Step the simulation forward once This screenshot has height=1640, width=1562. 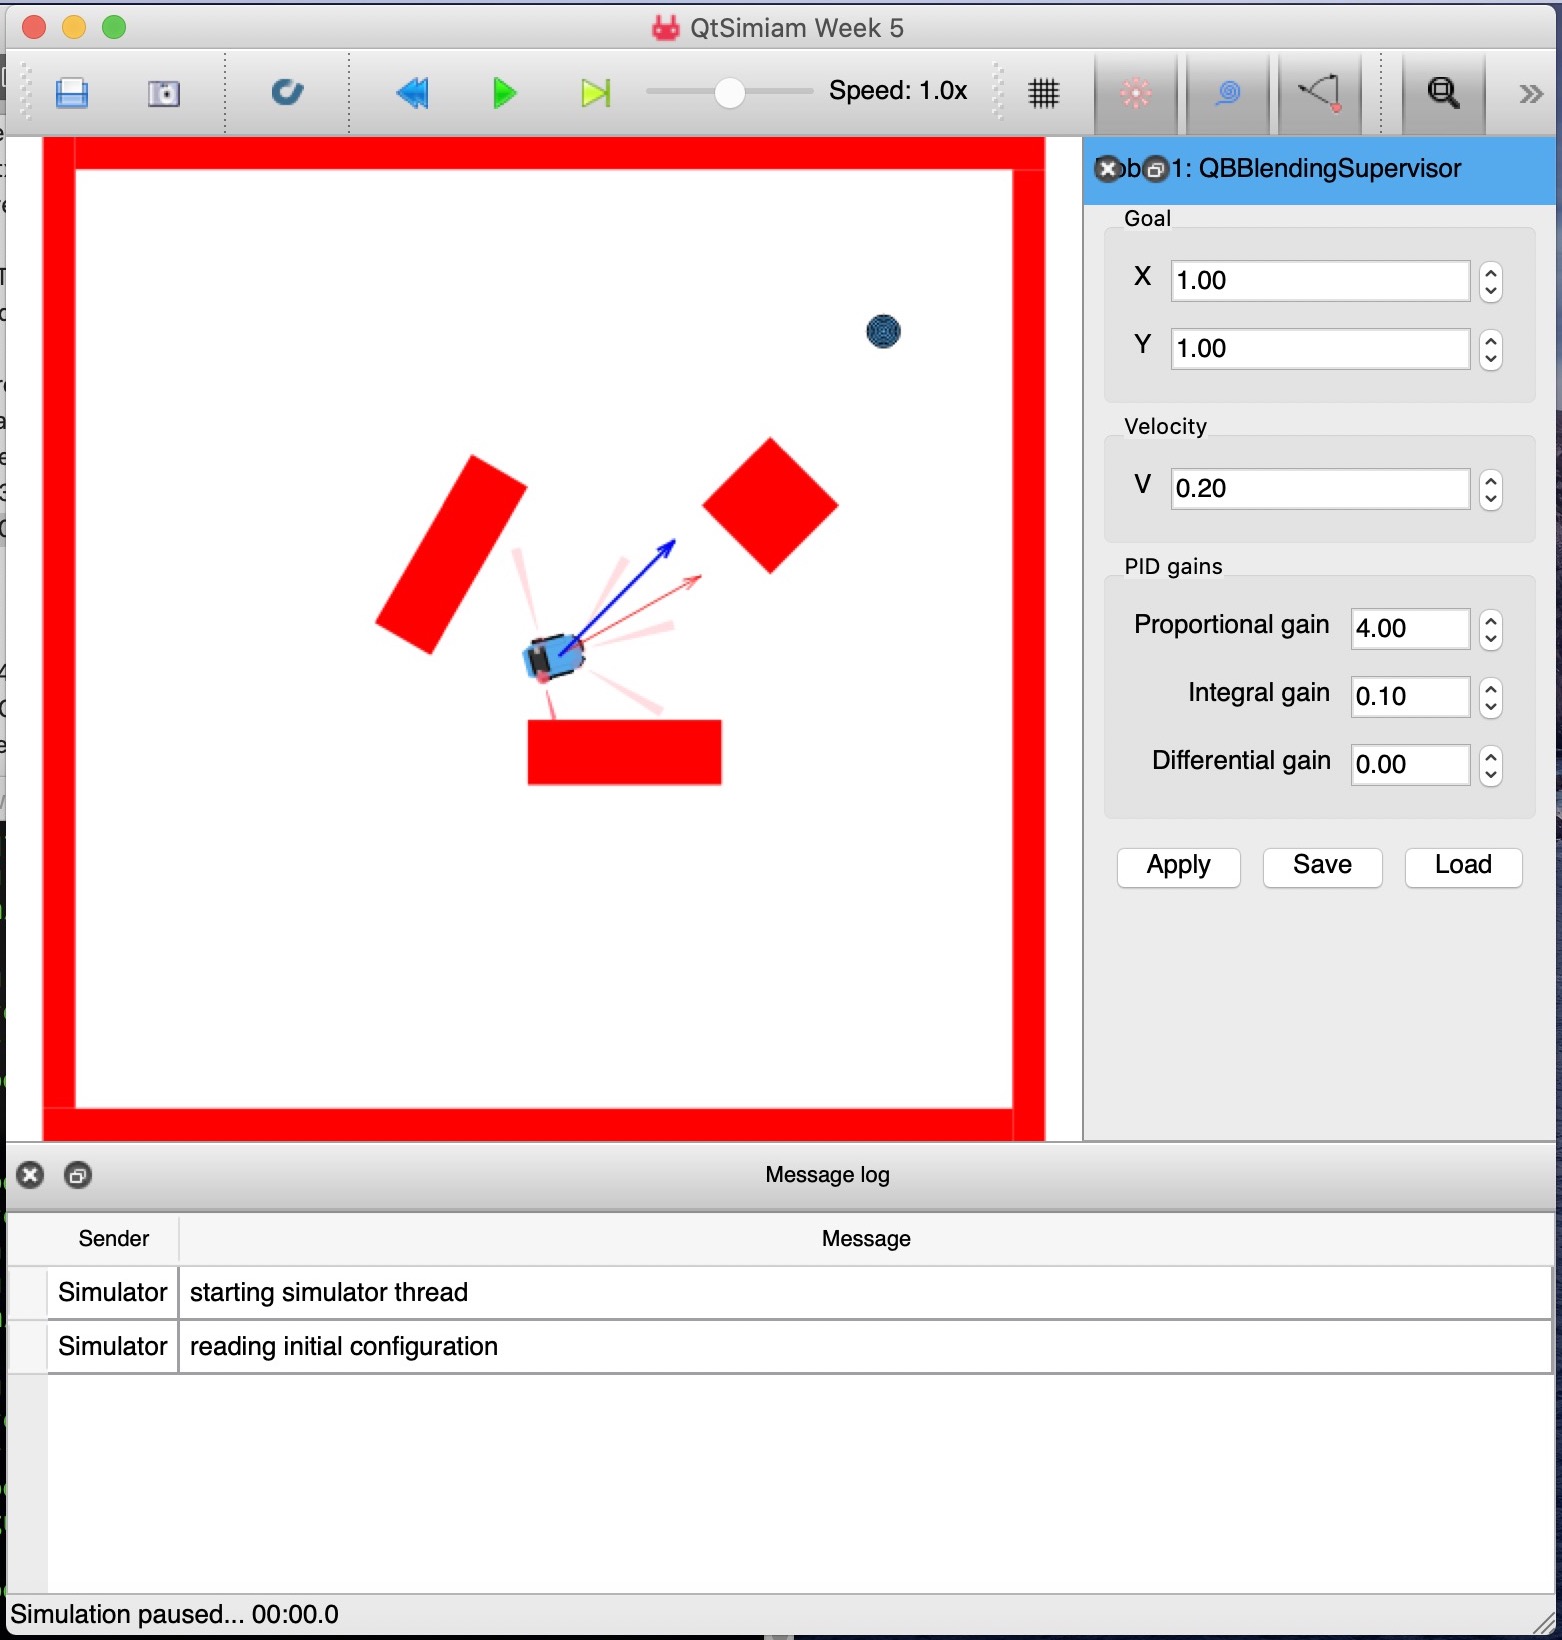(x=596, y=93)
